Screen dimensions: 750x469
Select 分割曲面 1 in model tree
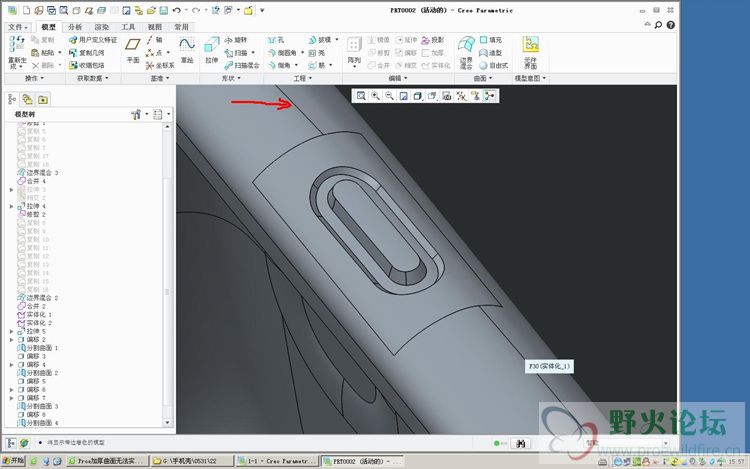click(x=38, y=348)
